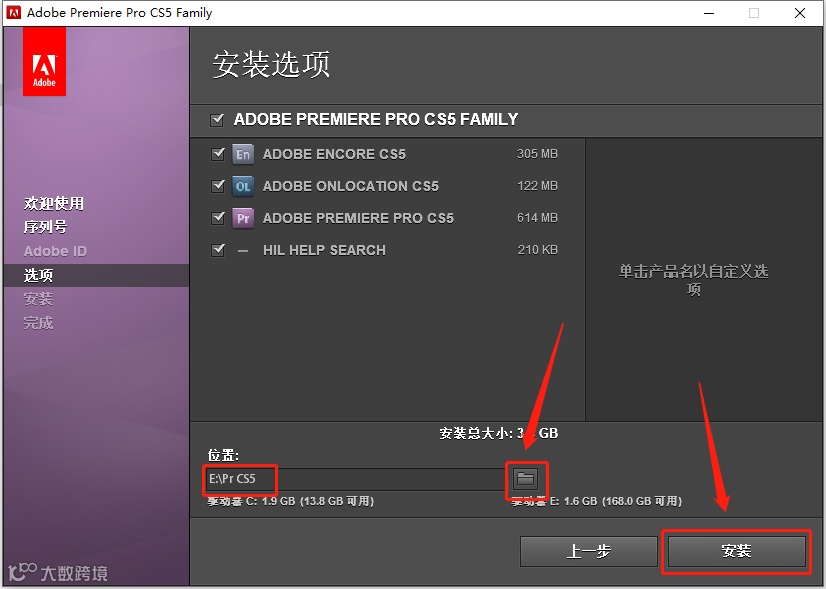
Task: Click the E: drive space info text
Action: 597,501
